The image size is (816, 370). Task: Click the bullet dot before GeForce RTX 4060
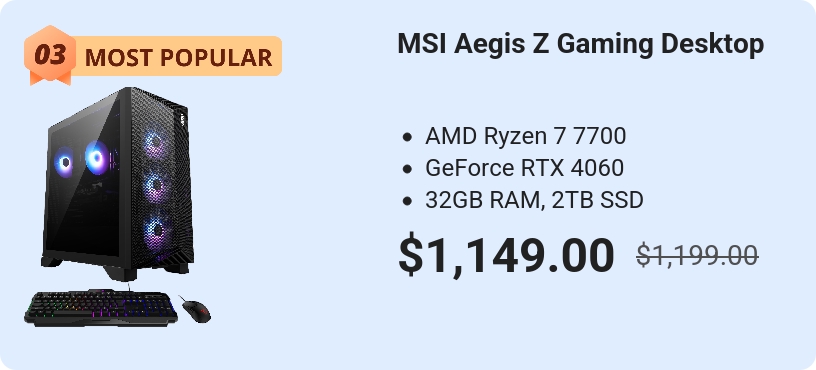click(407, 169)
